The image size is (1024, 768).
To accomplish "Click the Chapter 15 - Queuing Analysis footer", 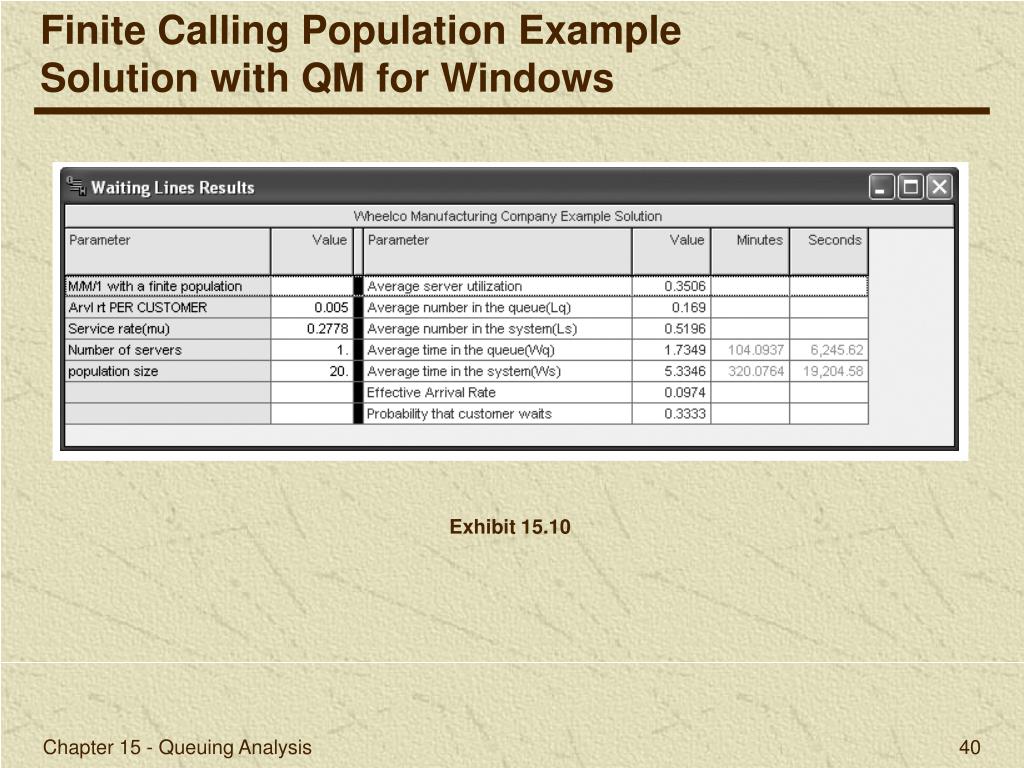I will pyautogui.click(x=177, y=747).
